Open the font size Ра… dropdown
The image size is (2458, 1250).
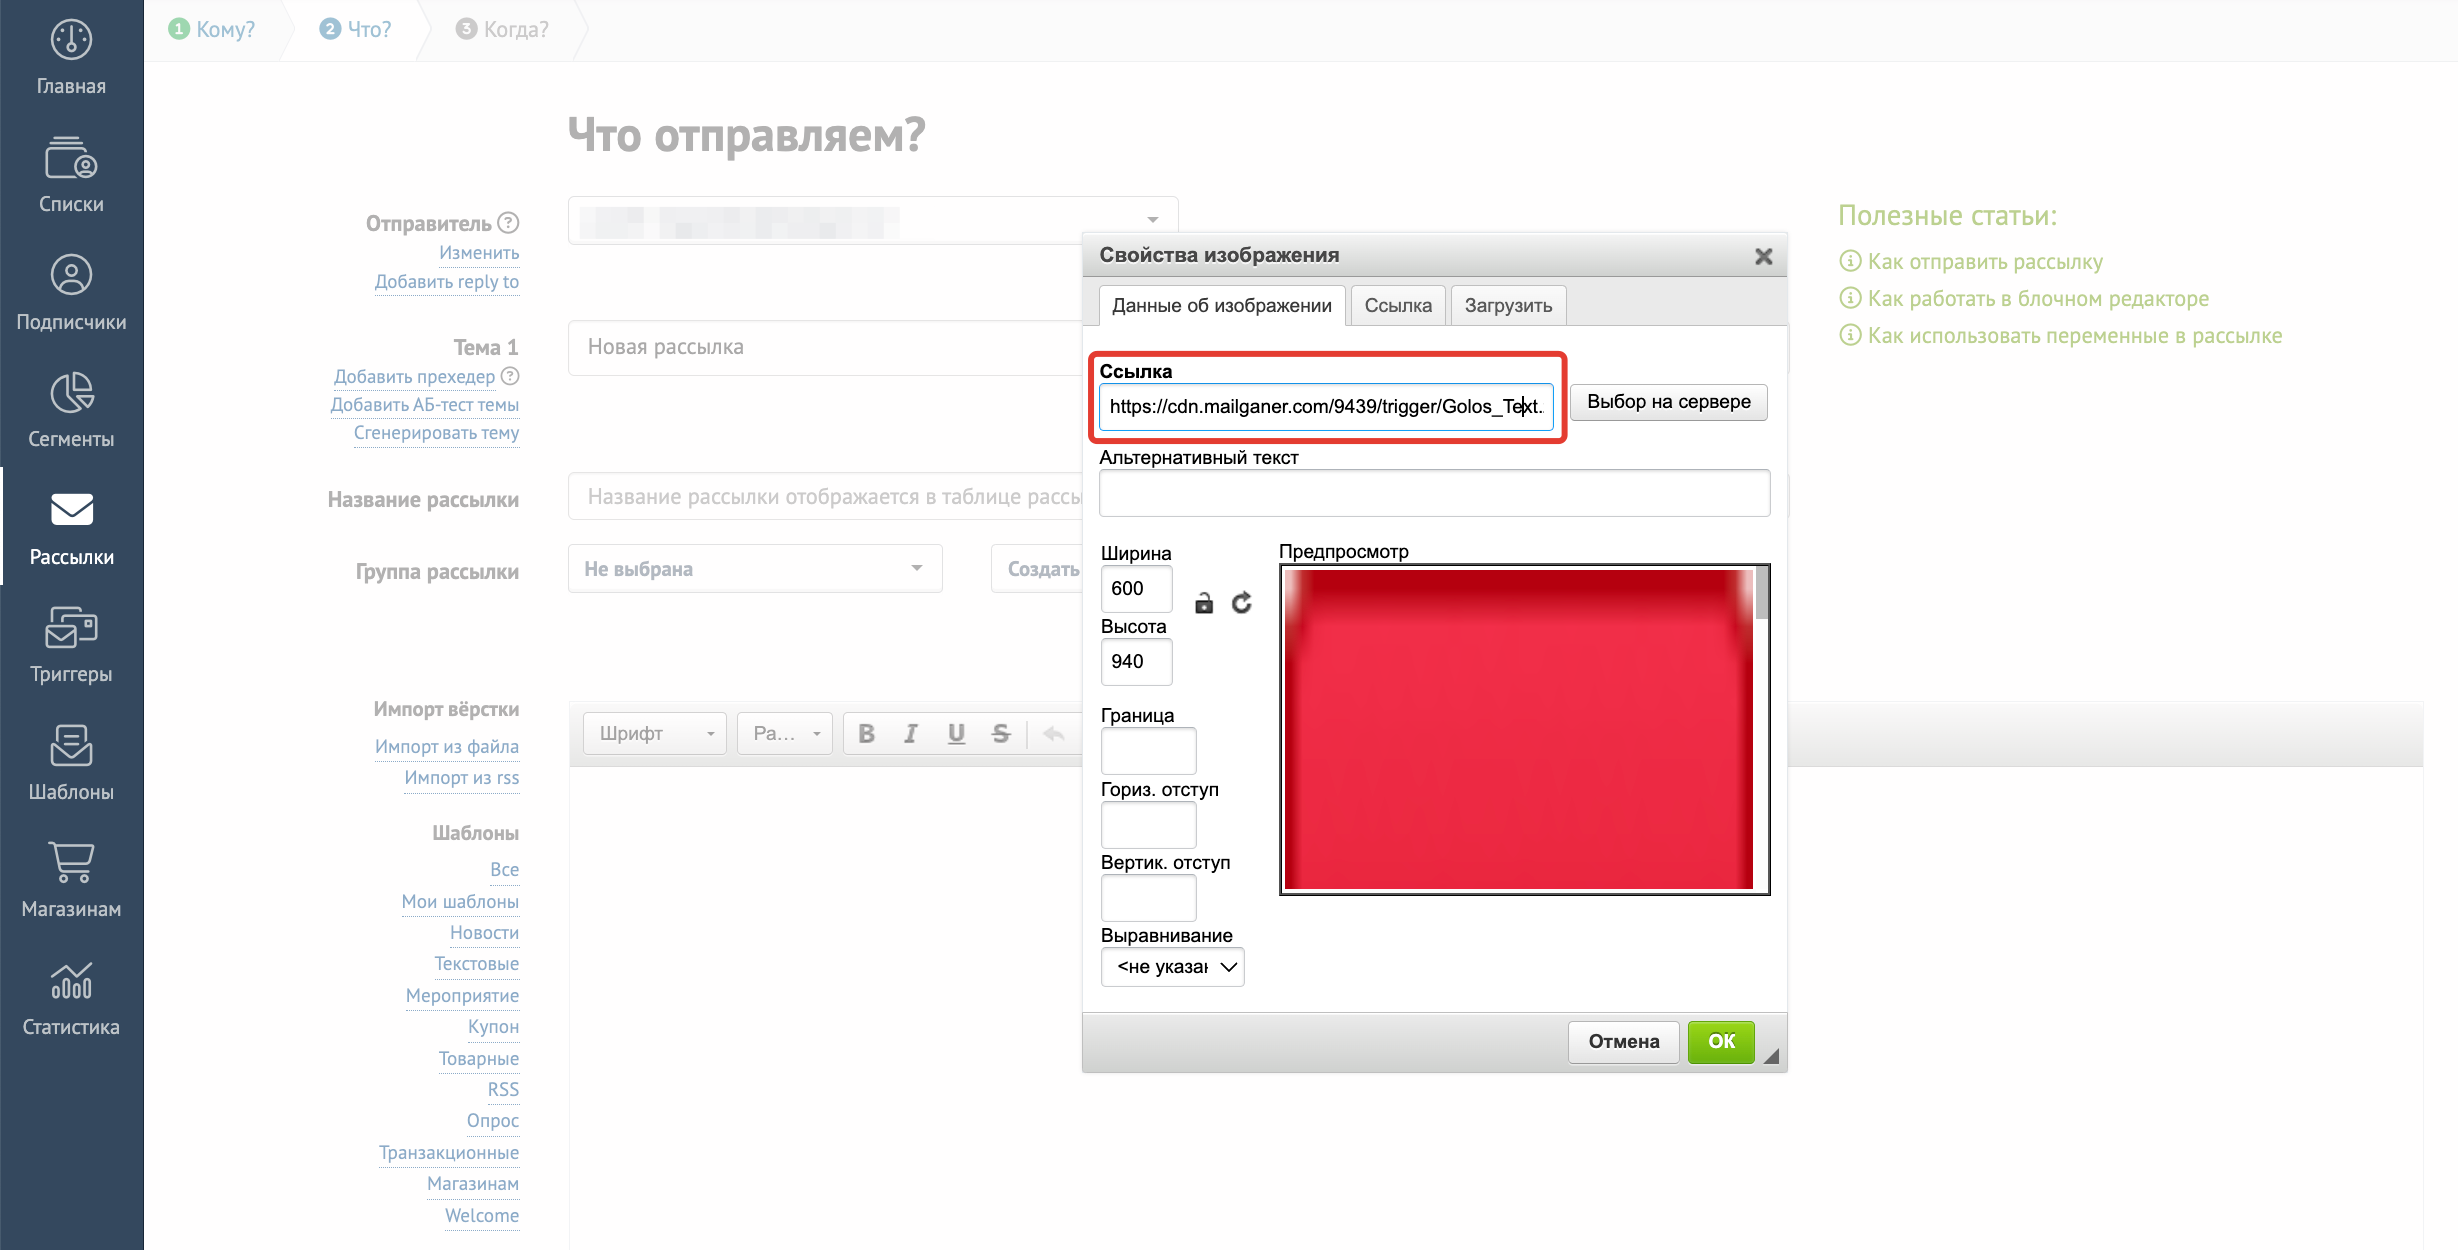click(785, 734)
